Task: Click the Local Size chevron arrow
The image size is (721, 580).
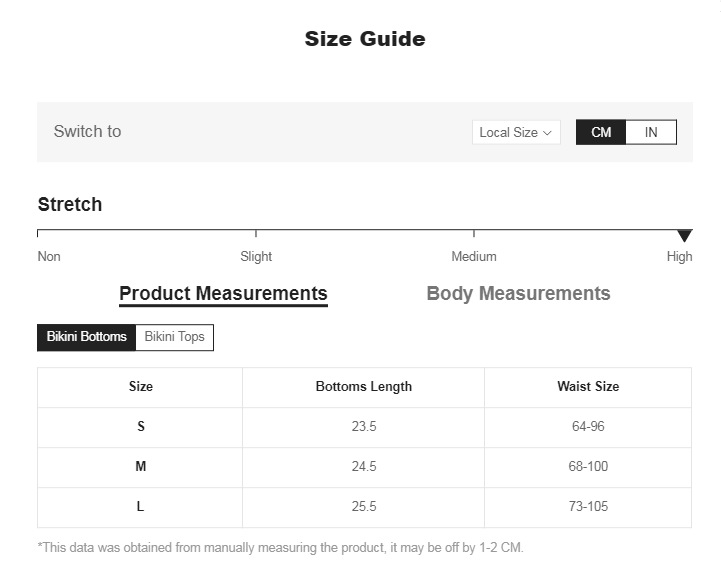Action: [x=548, y=133]
